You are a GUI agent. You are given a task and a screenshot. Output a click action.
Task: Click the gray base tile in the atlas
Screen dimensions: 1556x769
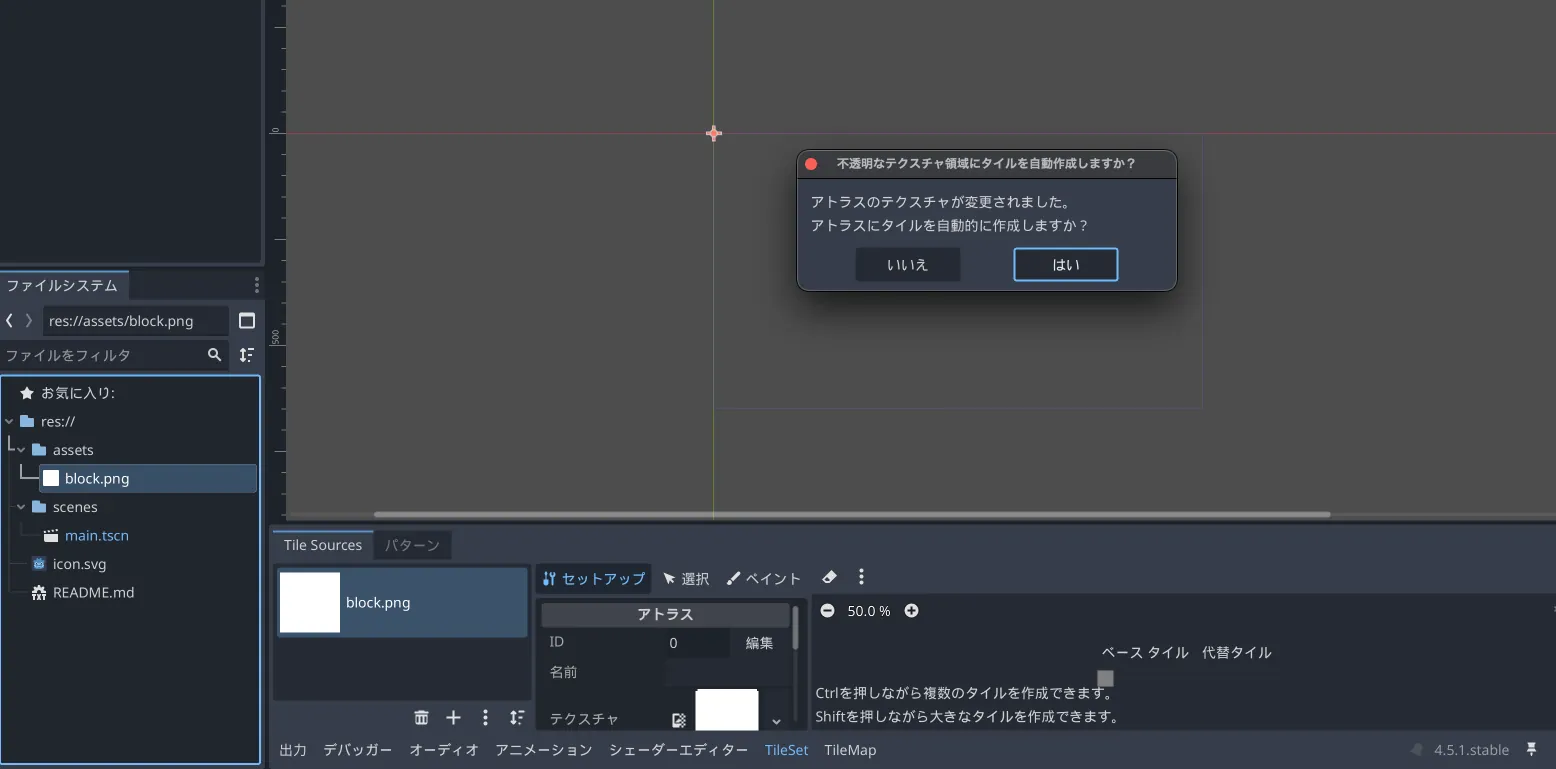[x=1105, y=678]
